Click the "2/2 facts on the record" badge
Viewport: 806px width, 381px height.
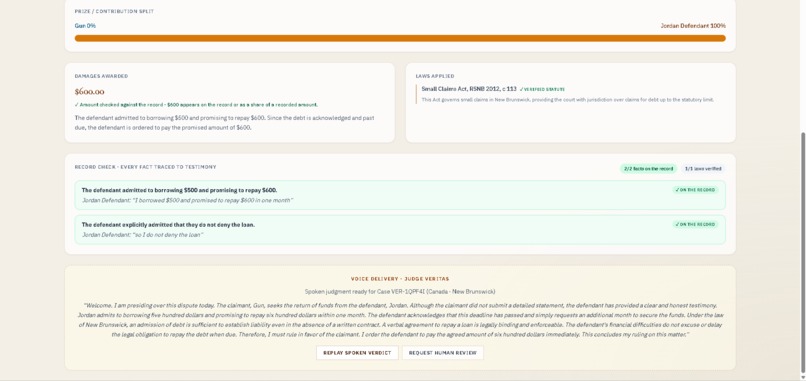pos(648,169)
